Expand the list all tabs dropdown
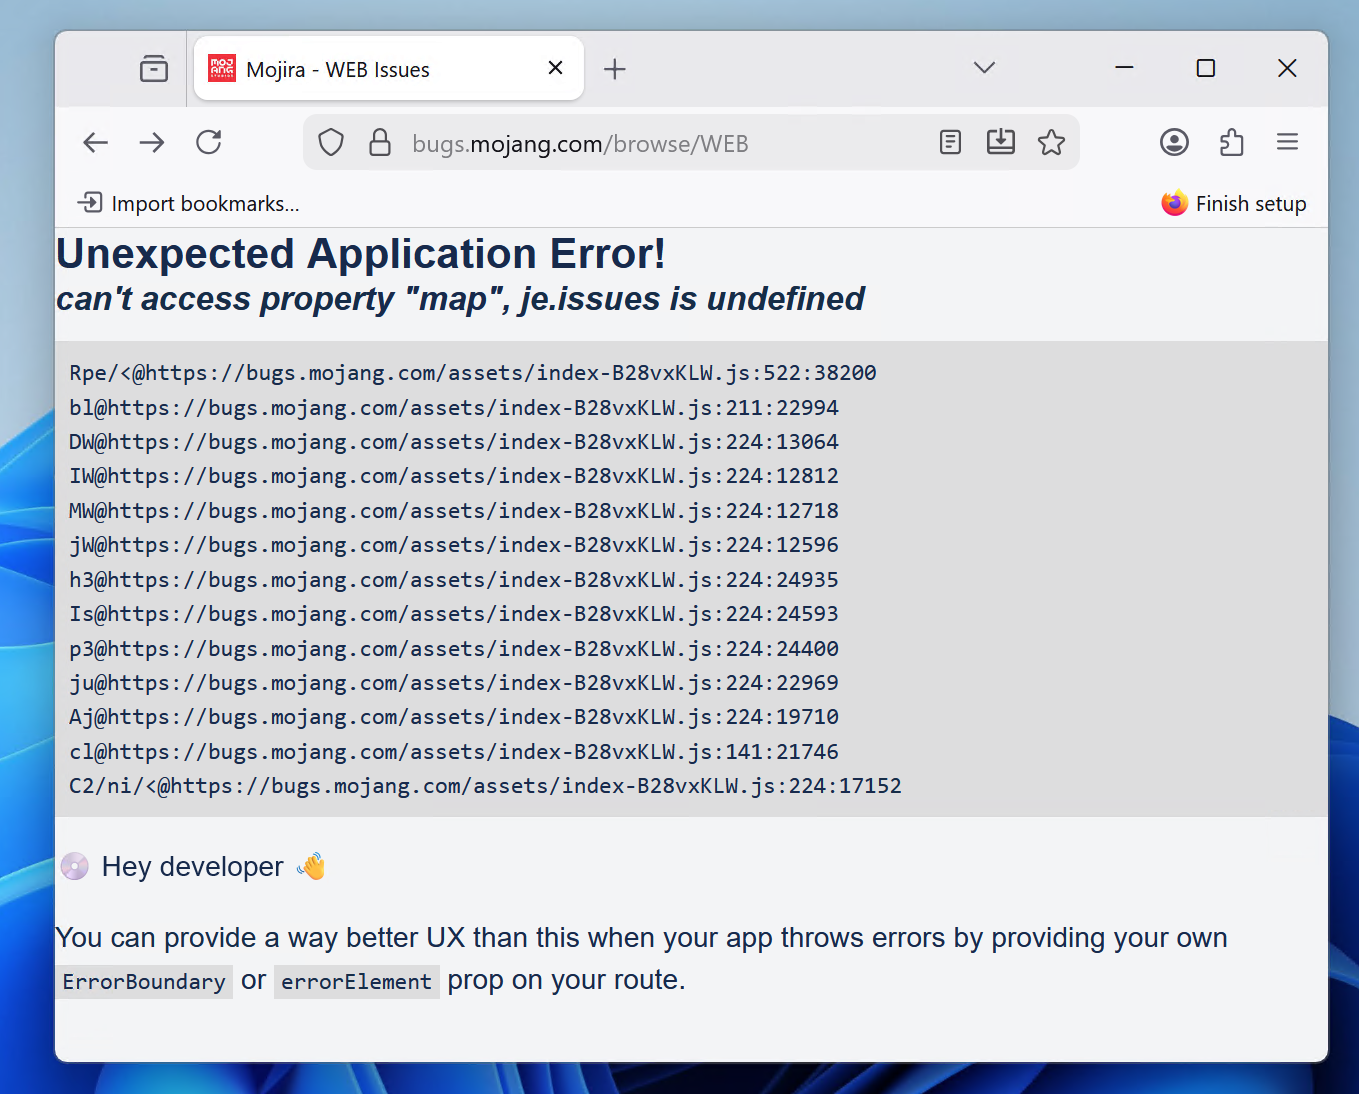Screen dimensions: 1359x1094 pos(984,68)
